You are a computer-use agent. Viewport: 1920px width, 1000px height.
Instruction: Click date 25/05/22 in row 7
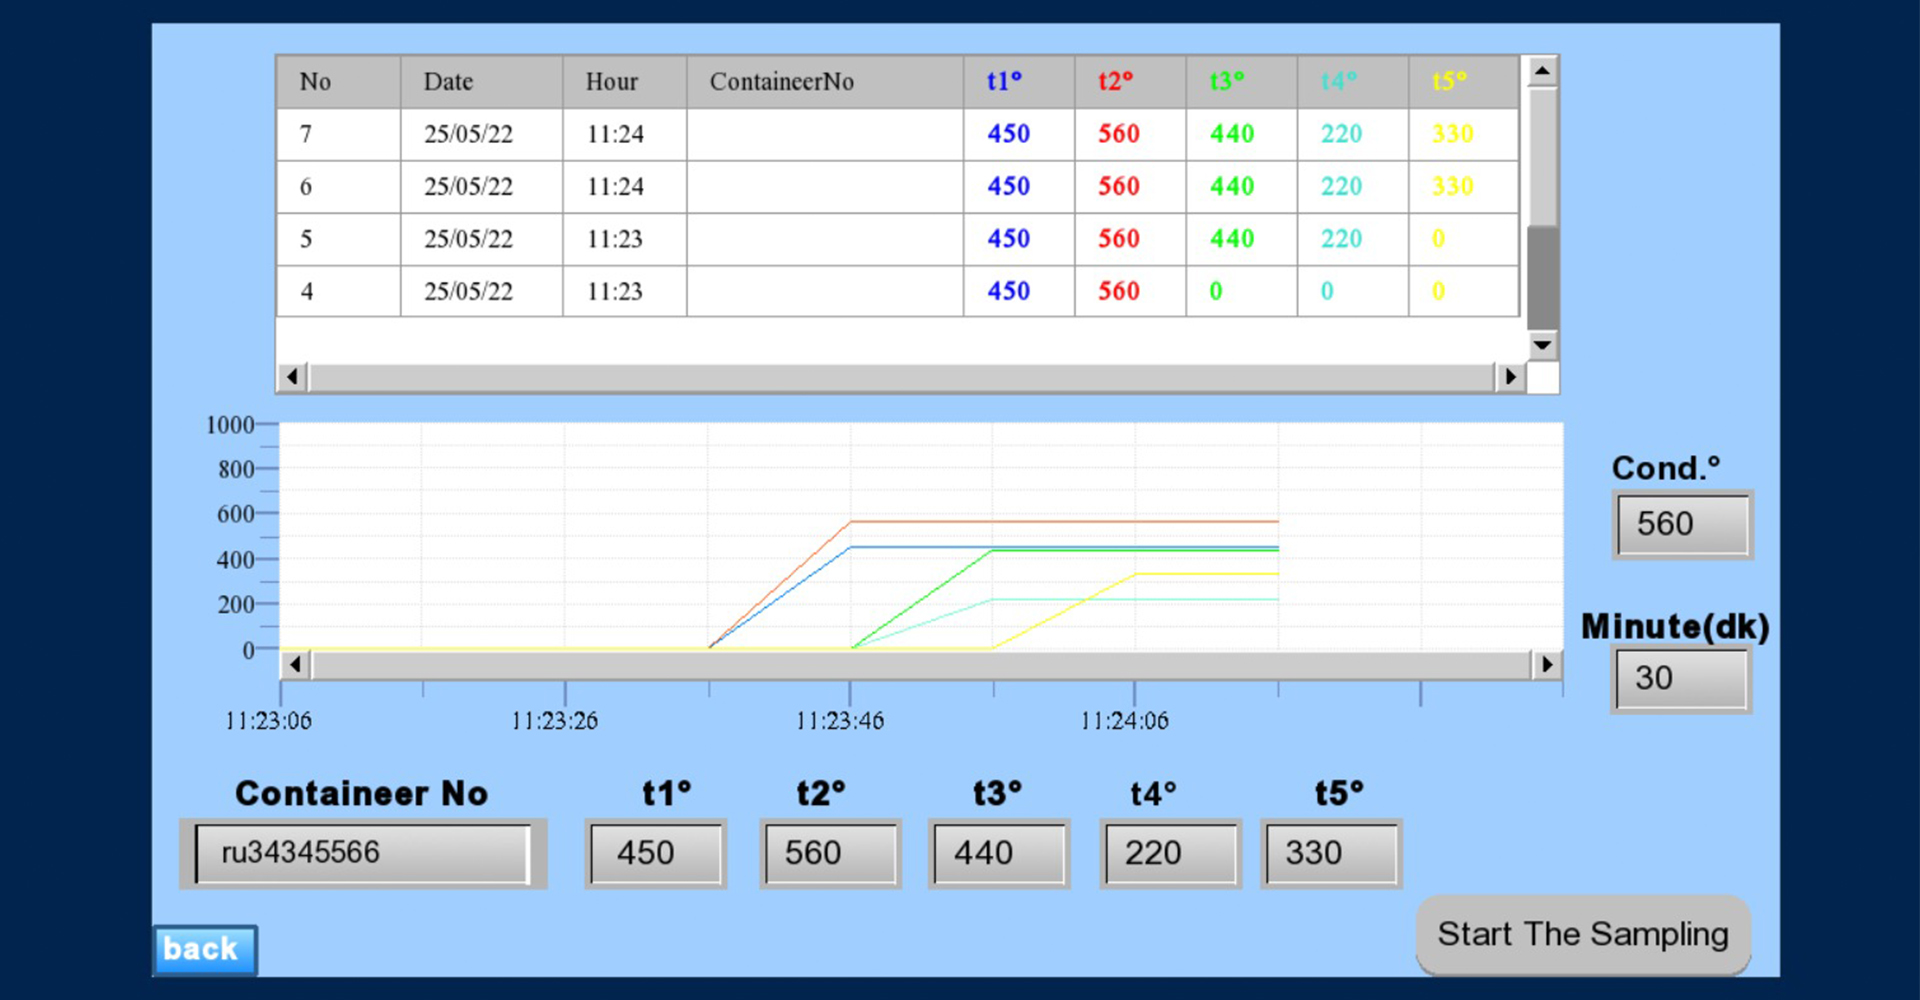(x=482, y=134)
